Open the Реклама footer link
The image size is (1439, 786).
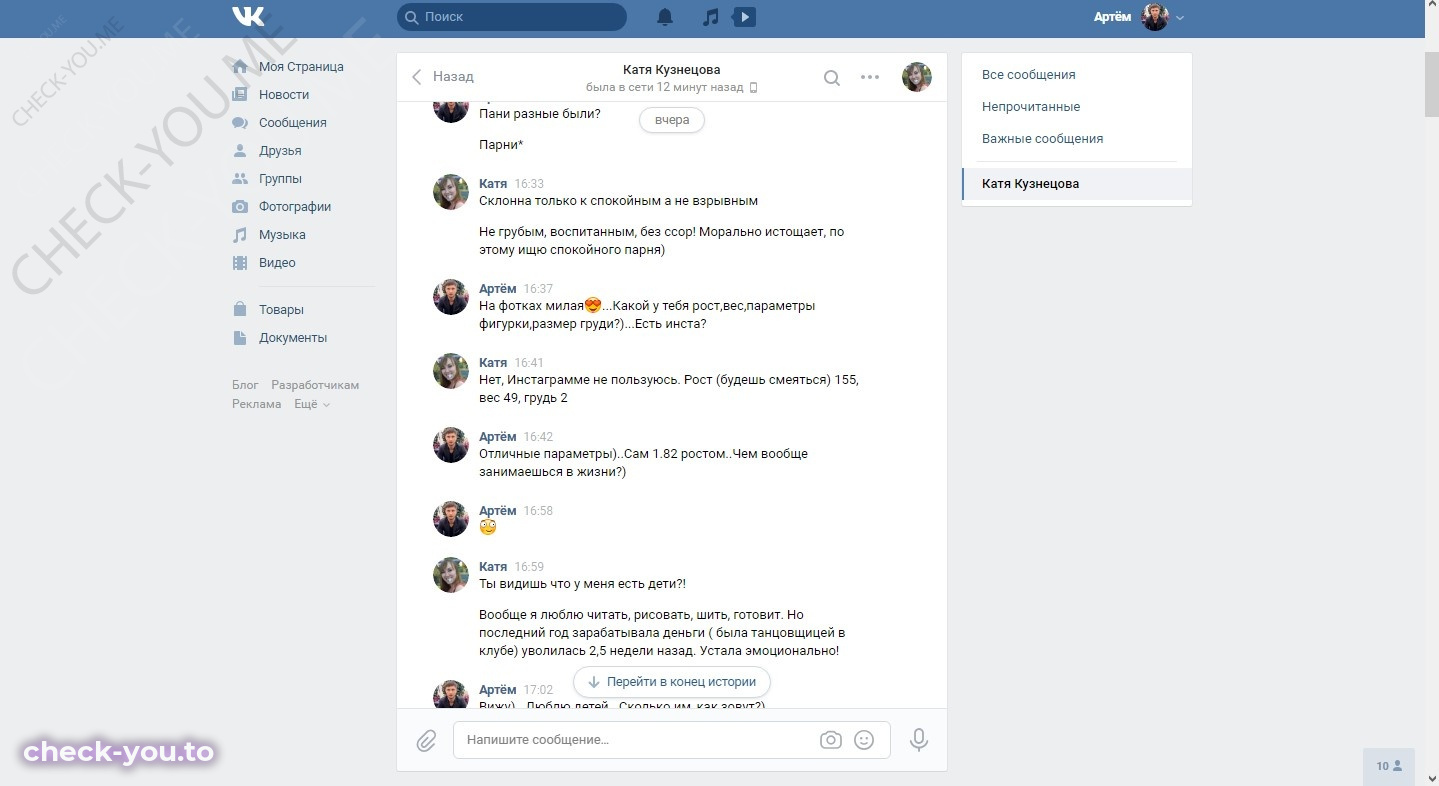(257, 404)
